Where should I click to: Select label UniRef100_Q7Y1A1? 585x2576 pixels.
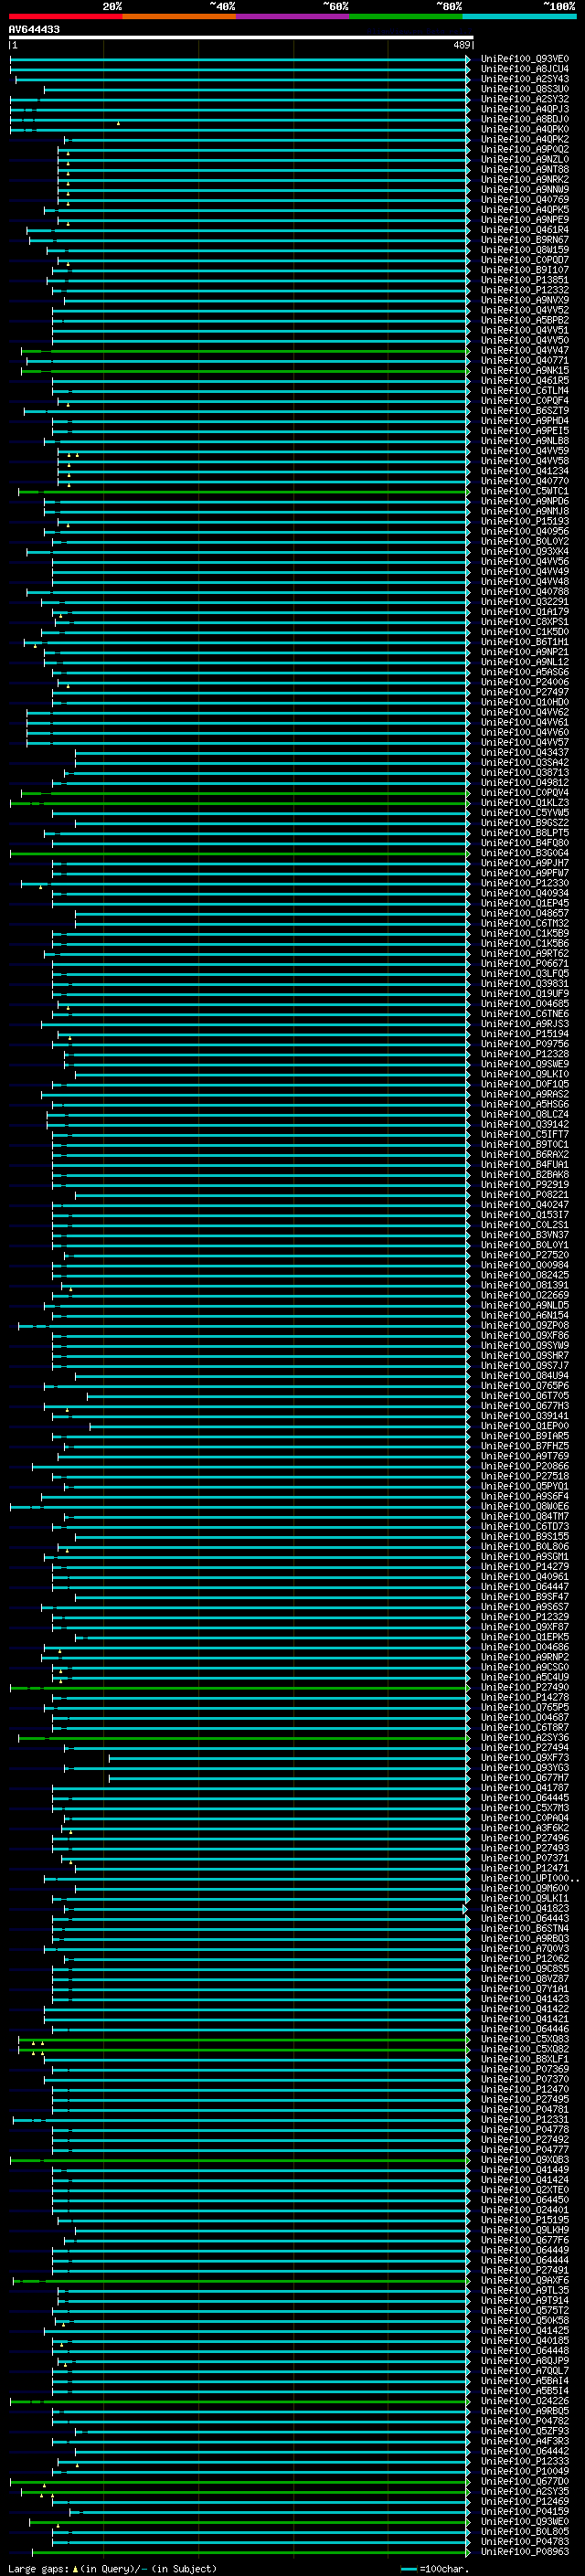point(525,1989)
